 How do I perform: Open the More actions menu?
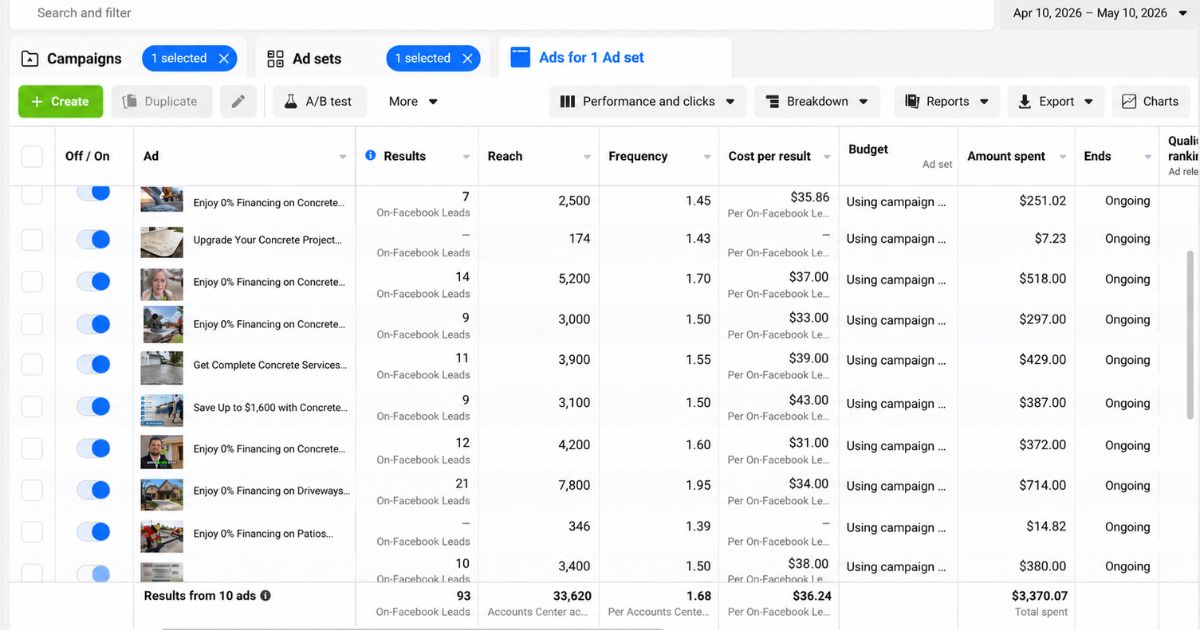click(x=413, y=101)
